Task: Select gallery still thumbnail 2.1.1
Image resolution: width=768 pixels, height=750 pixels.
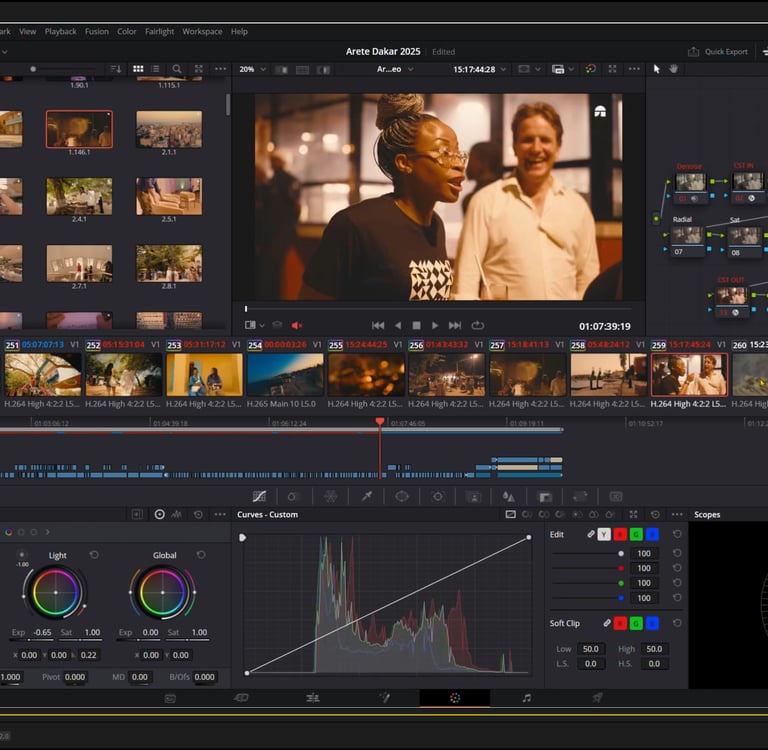Action: tap(169, 130)
